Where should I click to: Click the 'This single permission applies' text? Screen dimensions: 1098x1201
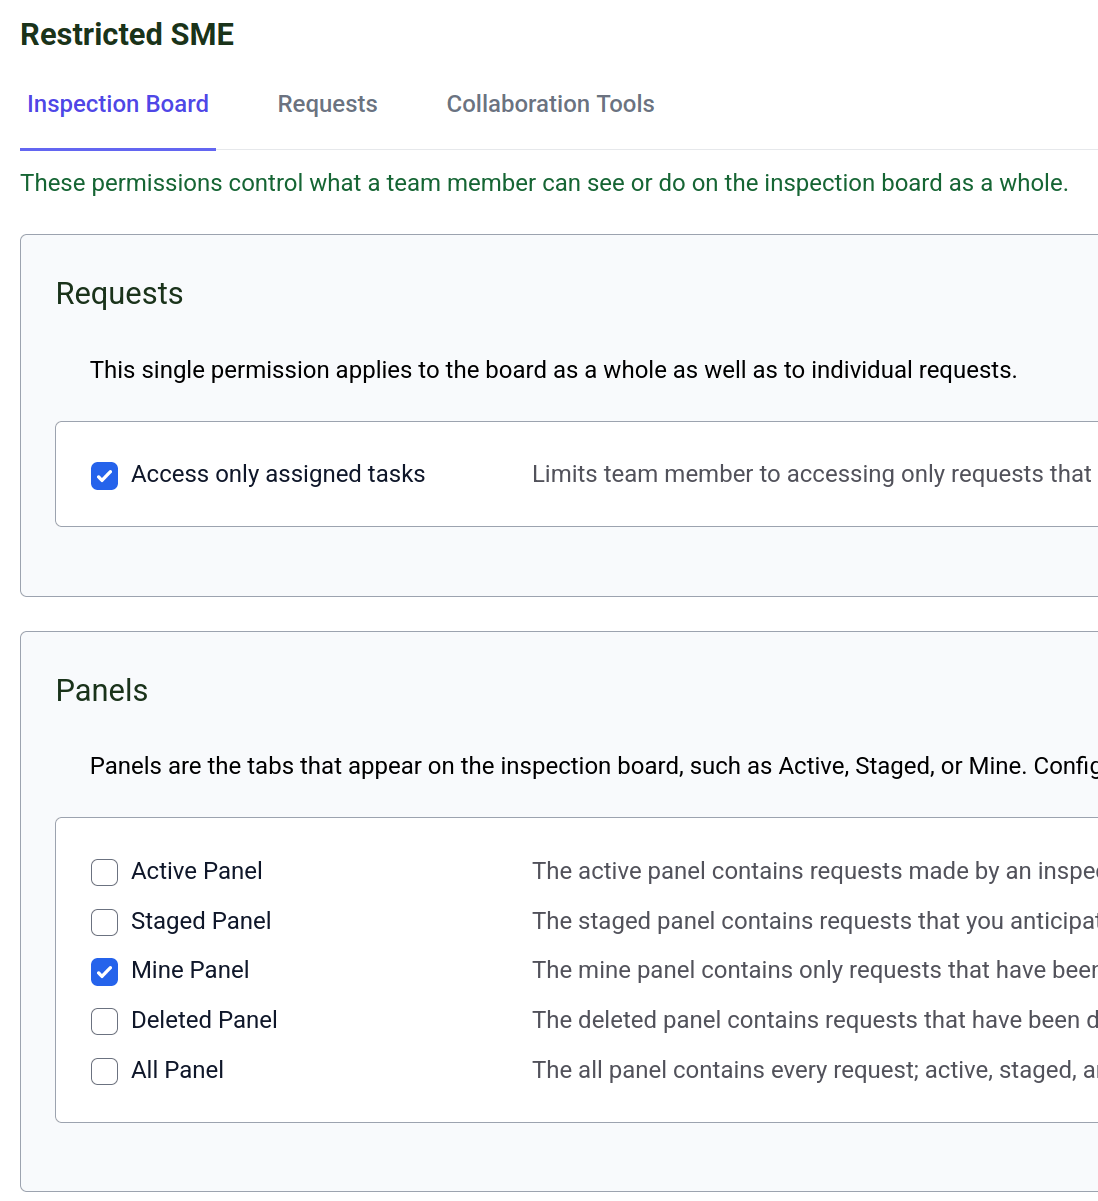point(553,370)
